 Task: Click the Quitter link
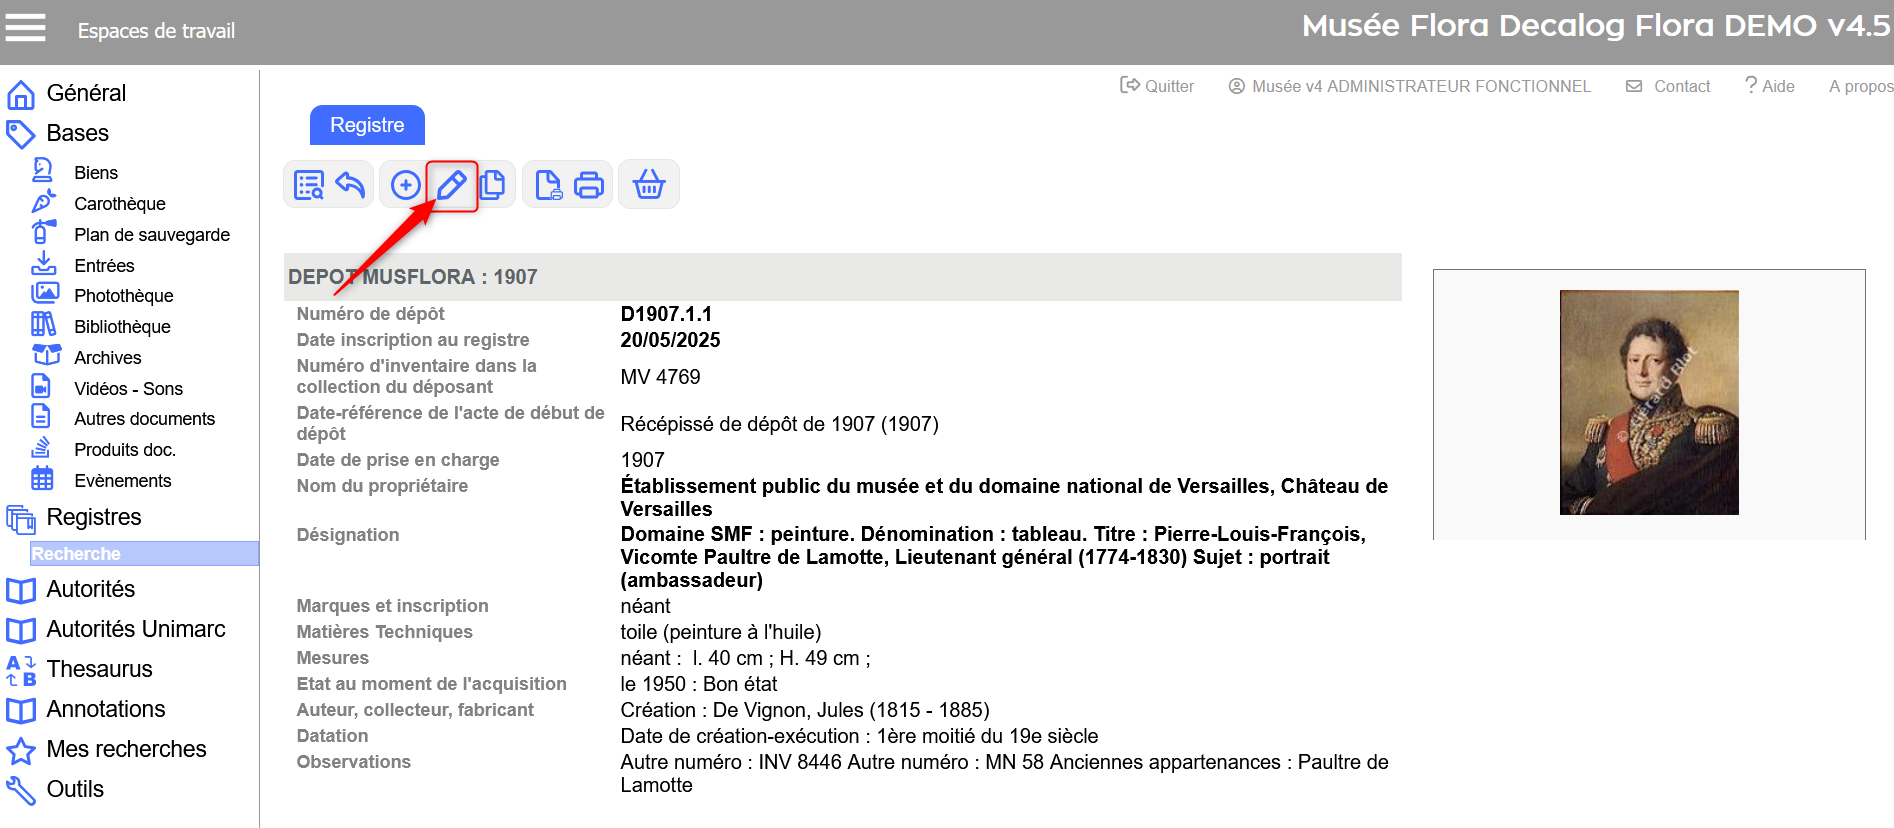click(1157, 86)
